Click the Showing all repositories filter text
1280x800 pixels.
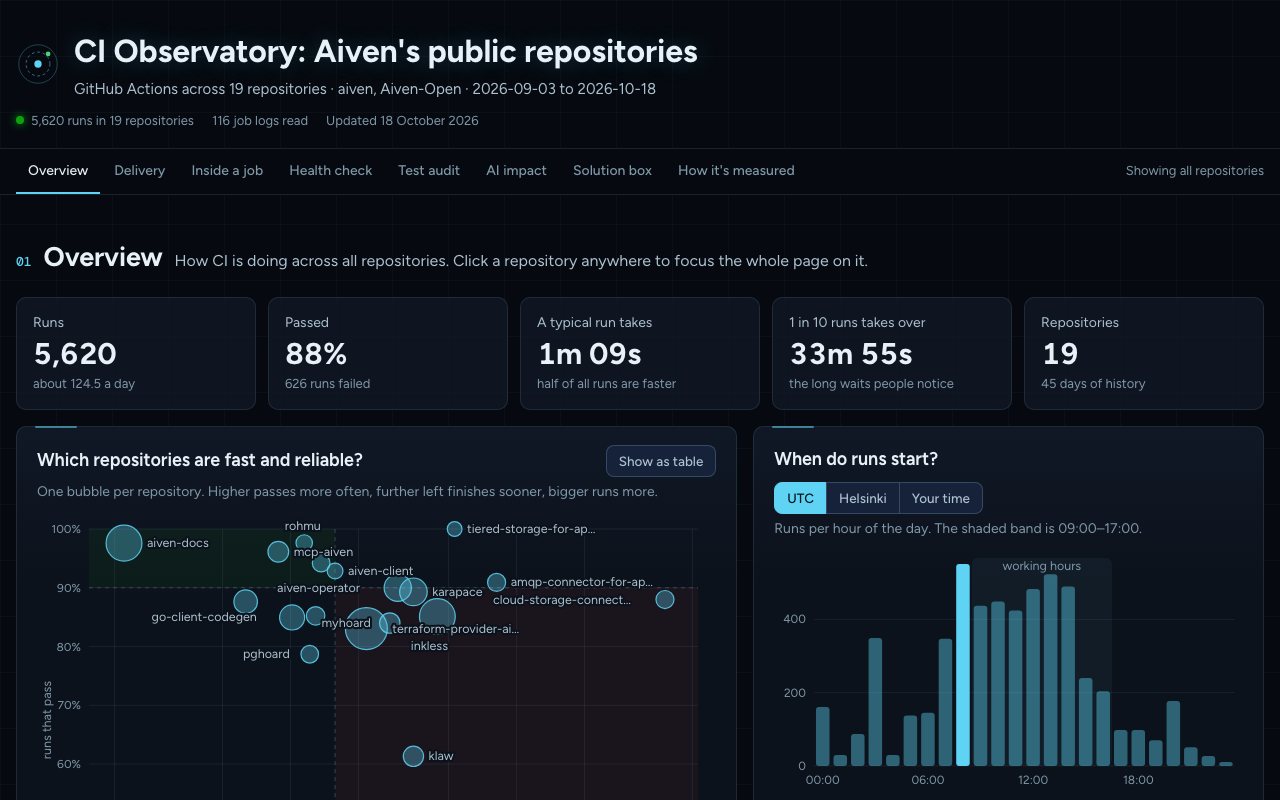point(1195,171)
